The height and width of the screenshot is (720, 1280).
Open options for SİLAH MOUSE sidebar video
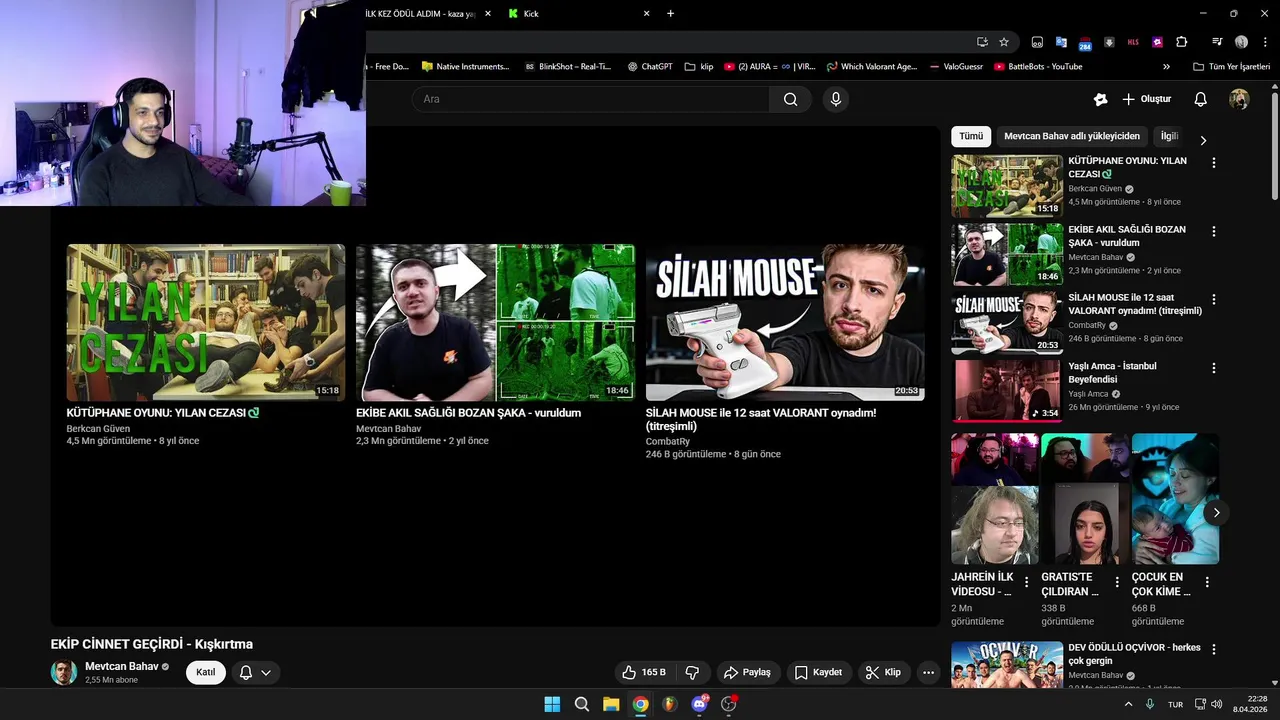click(x=1214, y=299)
